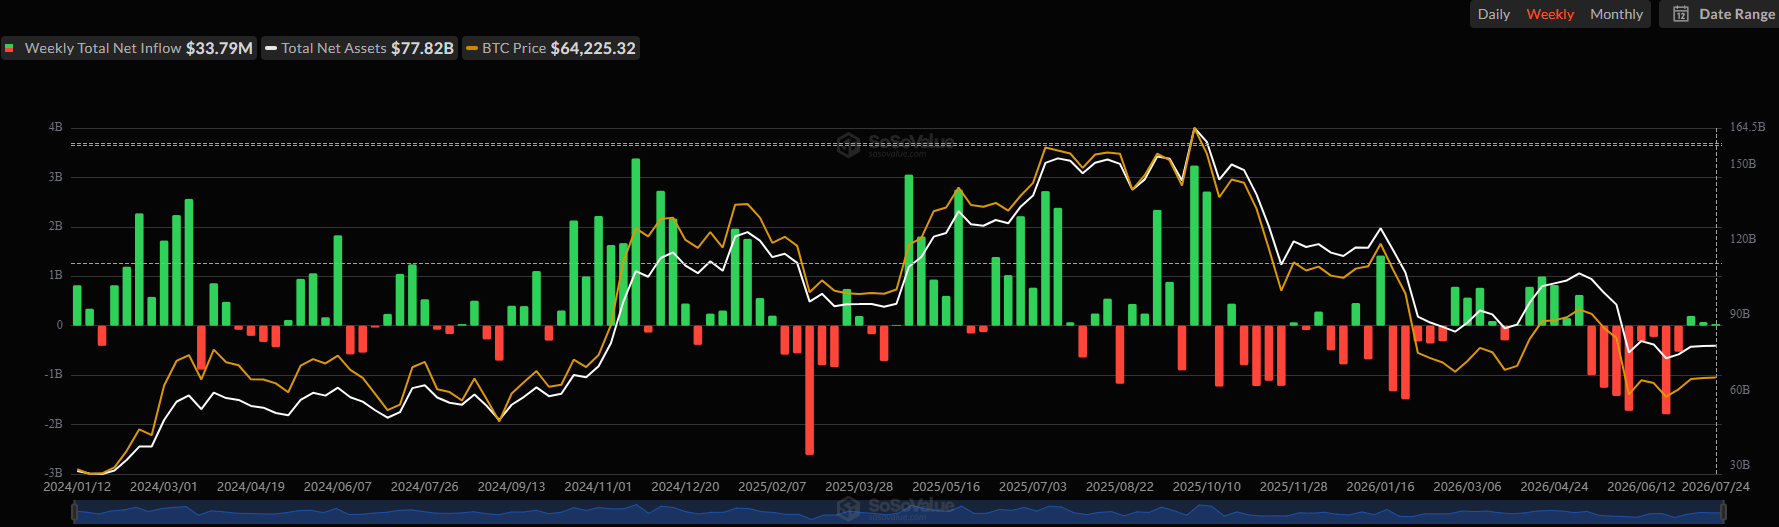
Task: Click the 120B right axis label
Action: (x=1743, y=239)
